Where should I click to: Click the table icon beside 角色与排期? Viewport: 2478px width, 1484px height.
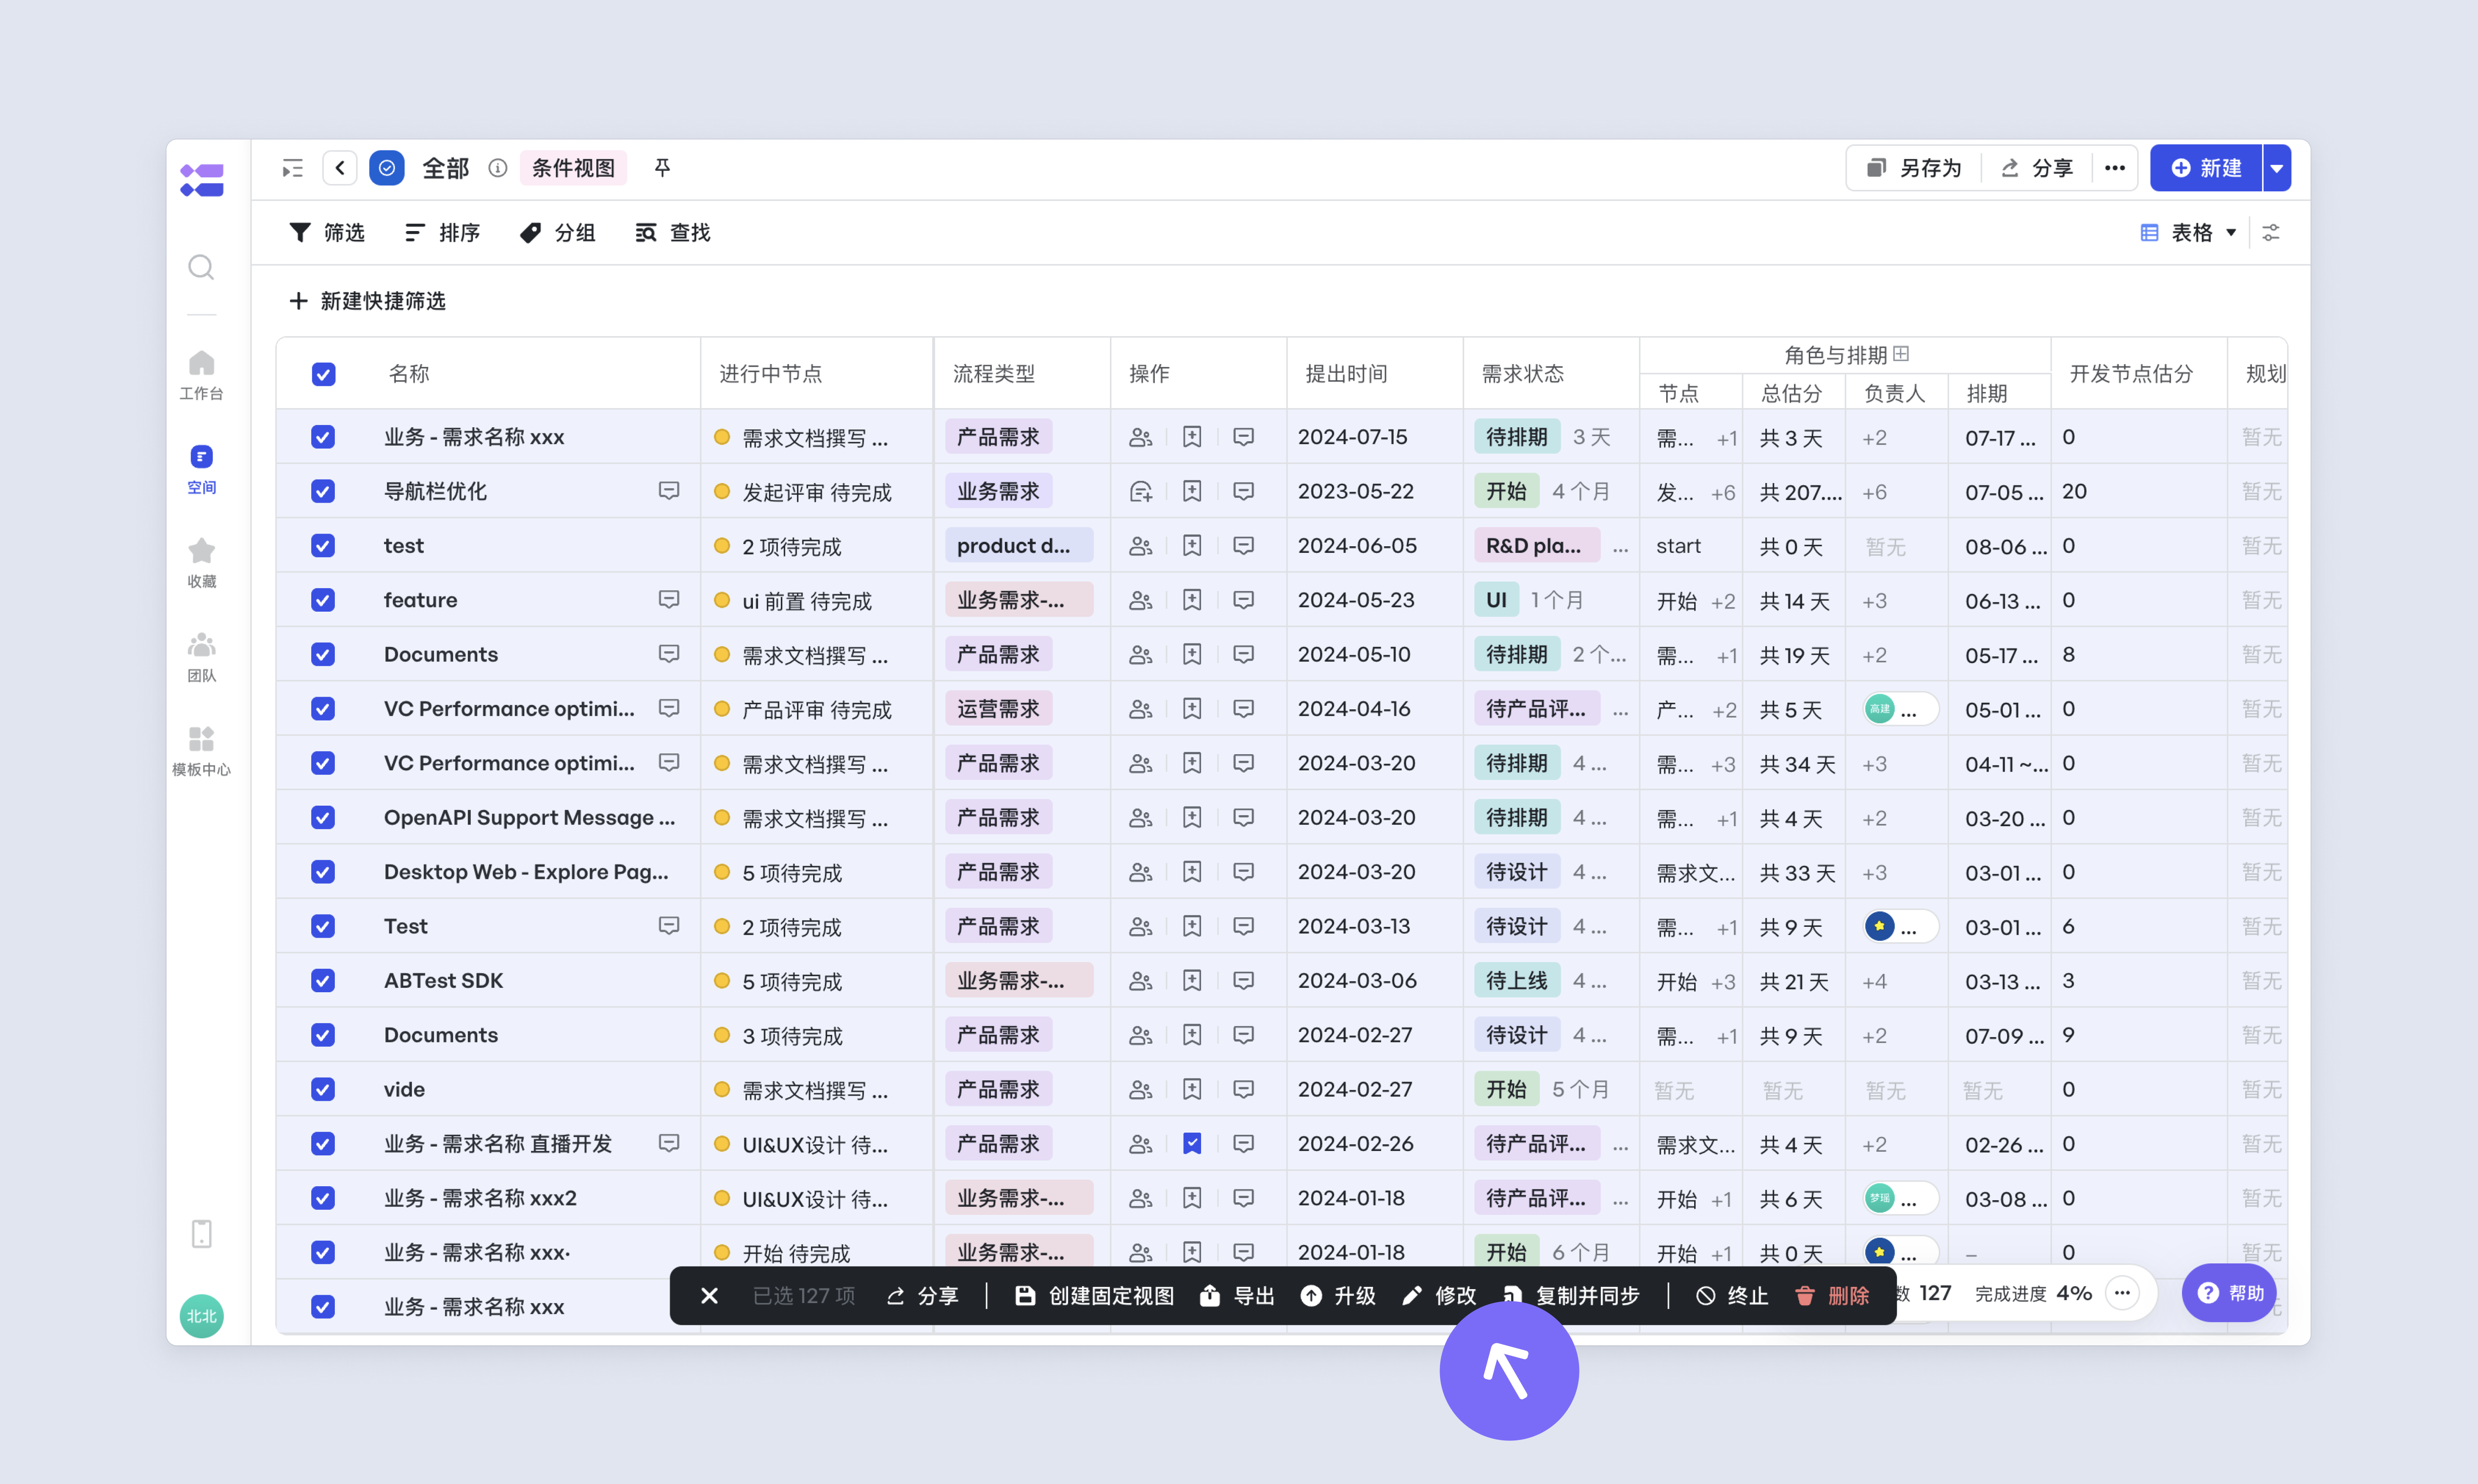tap(1901, 354)
